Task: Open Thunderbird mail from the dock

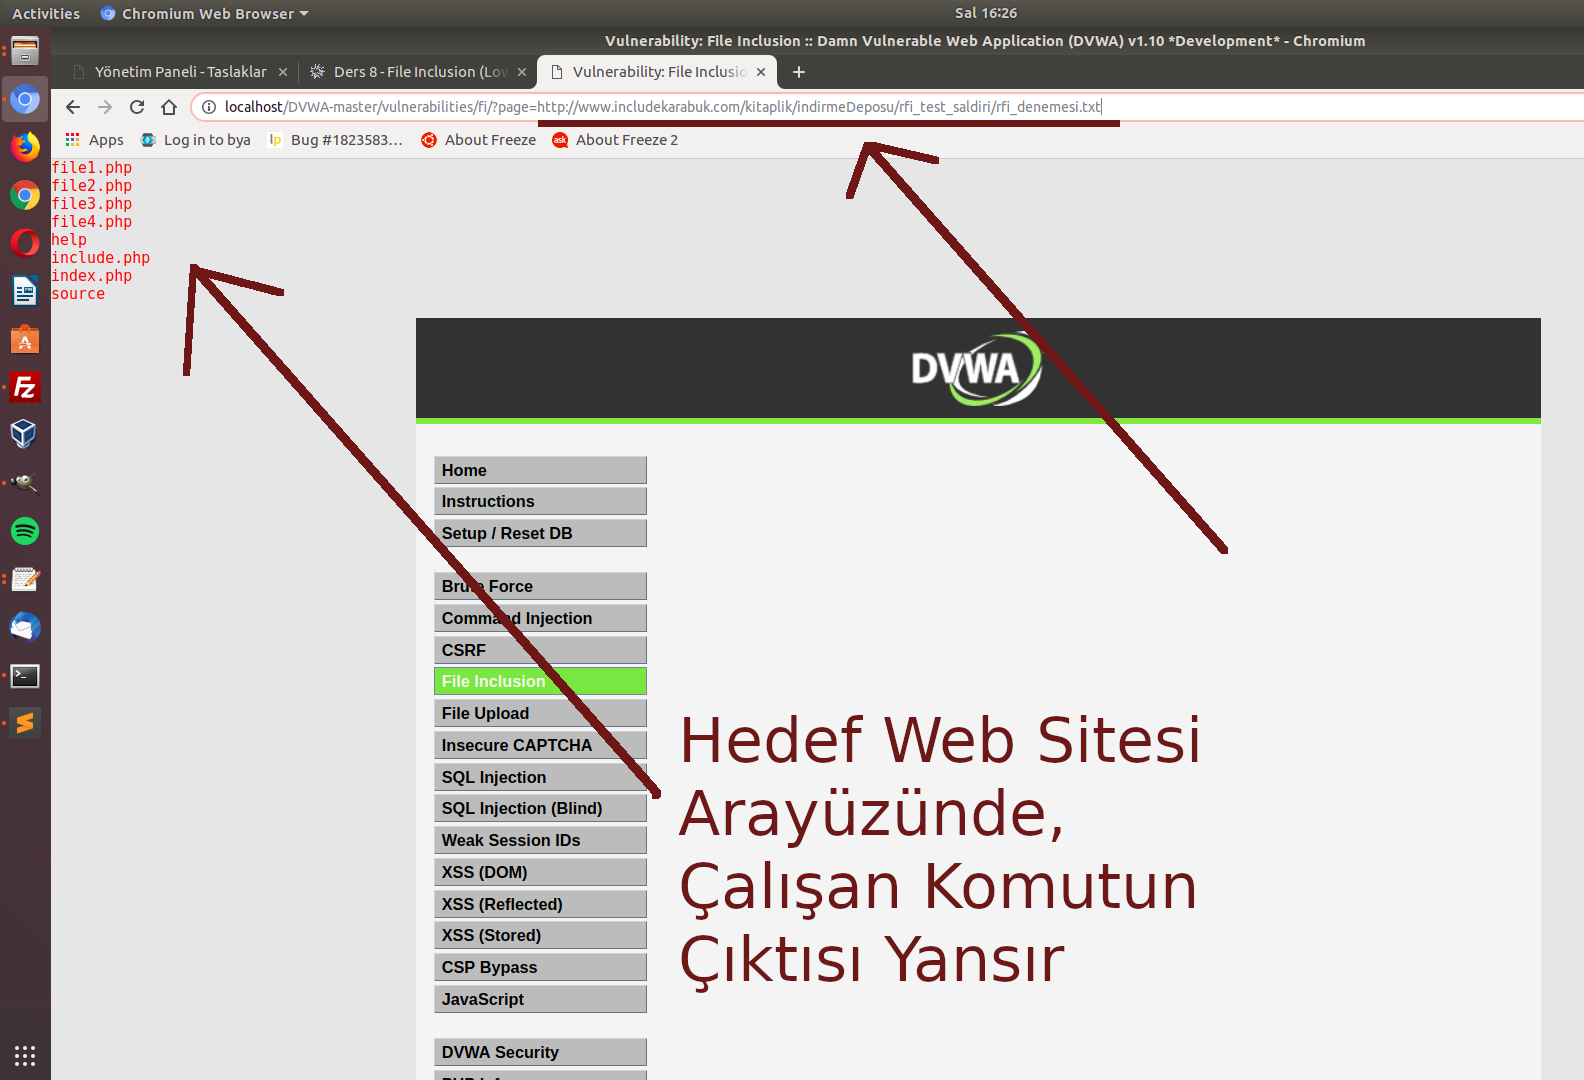Action: (25, 627)
